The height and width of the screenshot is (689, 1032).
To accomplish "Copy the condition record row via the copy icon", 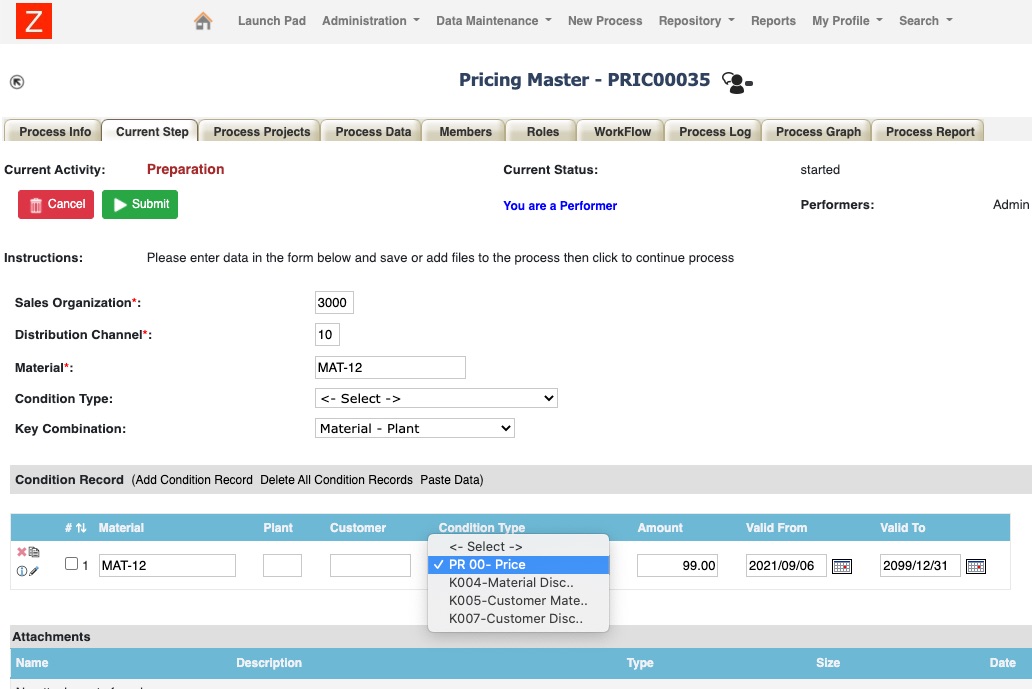I will coord(34,551).
